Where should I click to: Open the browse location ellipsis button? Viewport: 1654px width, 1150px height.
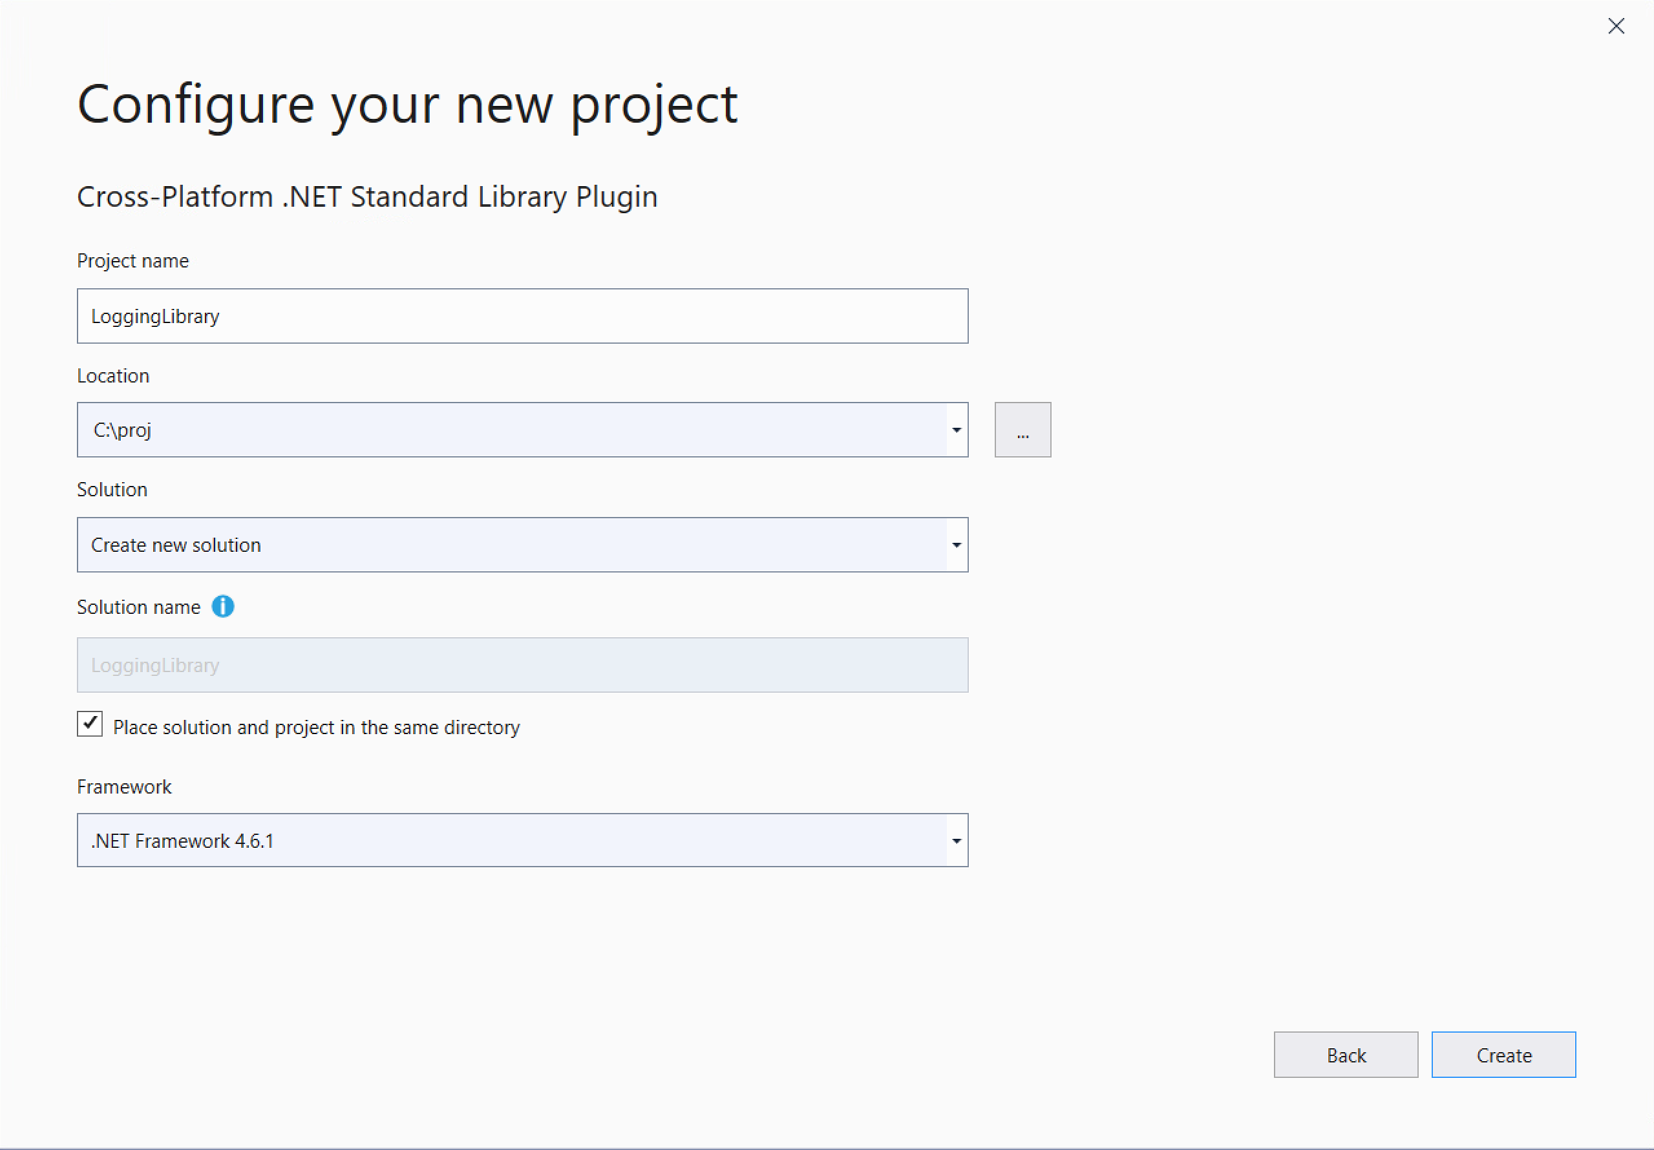pyautogui.click(x=1022, y=430)
